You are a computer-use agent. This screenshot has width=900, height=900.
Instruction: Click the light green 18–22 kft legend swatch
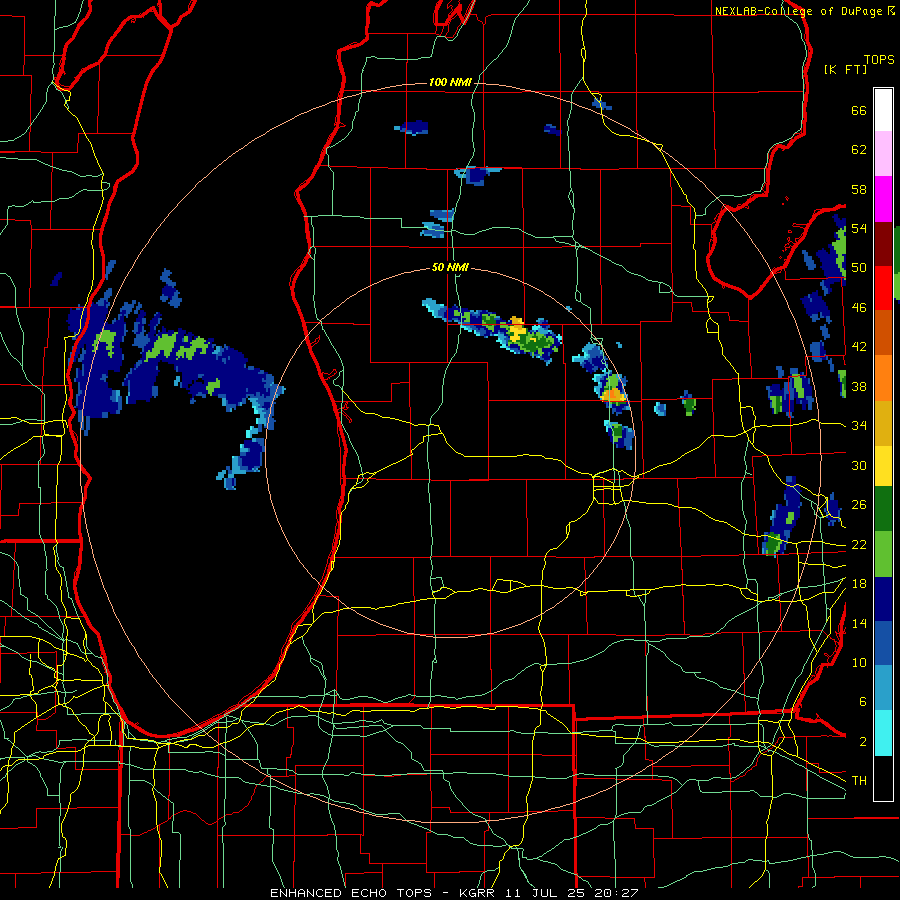coord(883,554)
